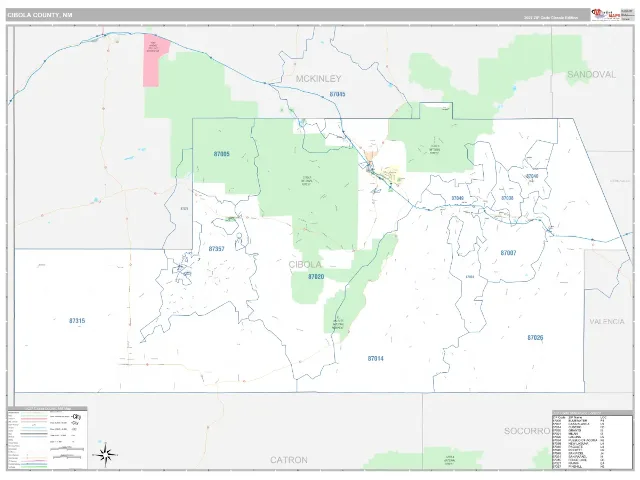Image resolution: width=640 pixels, height=480 pixels.
Task: Click ZIP code label 87020
Action: coord(316,277)
